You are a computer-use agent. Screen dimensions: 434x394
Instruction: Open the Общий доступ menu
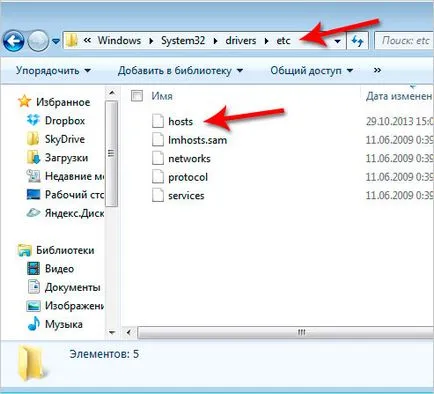tap(312, 71)
